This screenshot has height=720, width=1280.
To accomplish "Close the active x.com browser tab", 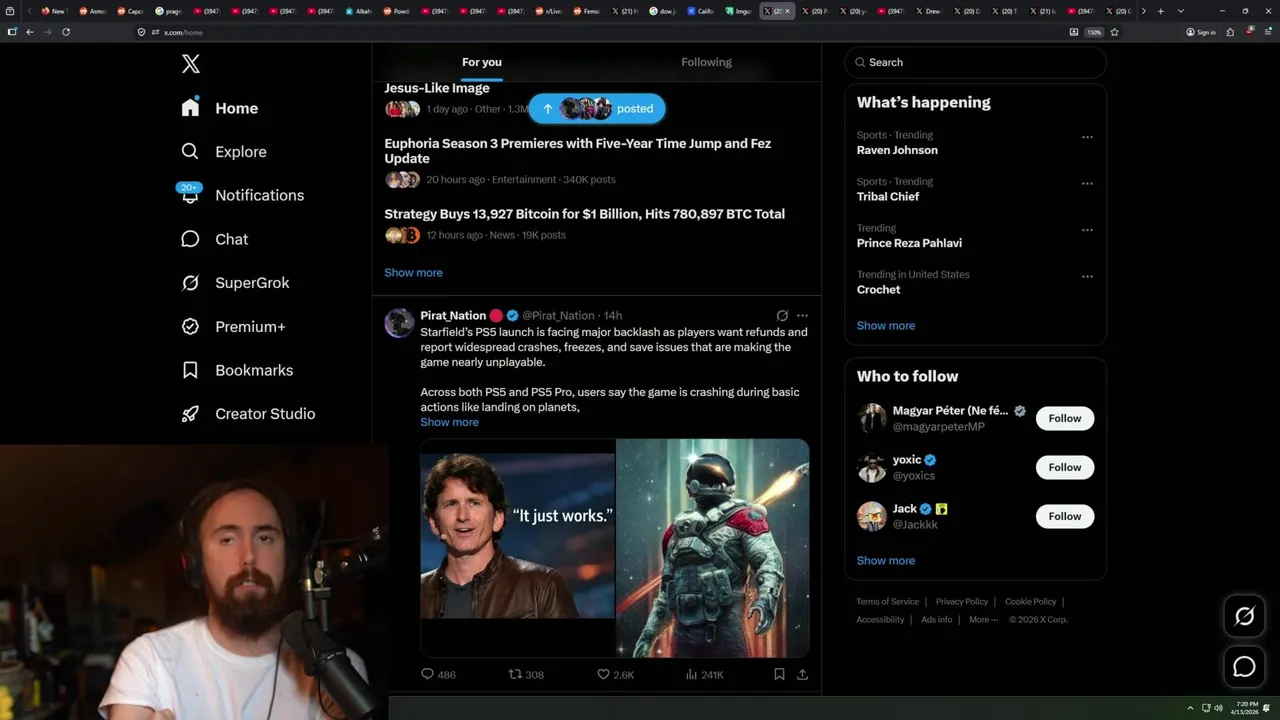I will pos(788,11).
